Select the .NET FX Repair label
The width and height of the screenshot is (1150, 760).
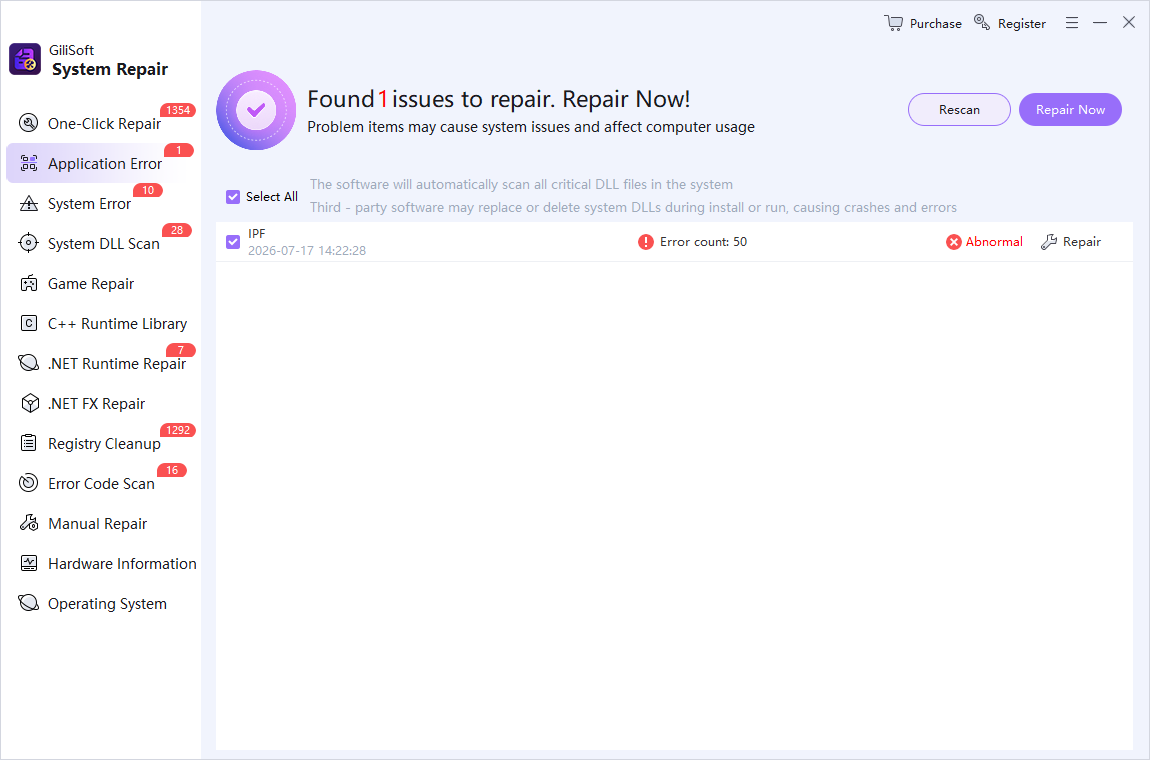point(96,403)
